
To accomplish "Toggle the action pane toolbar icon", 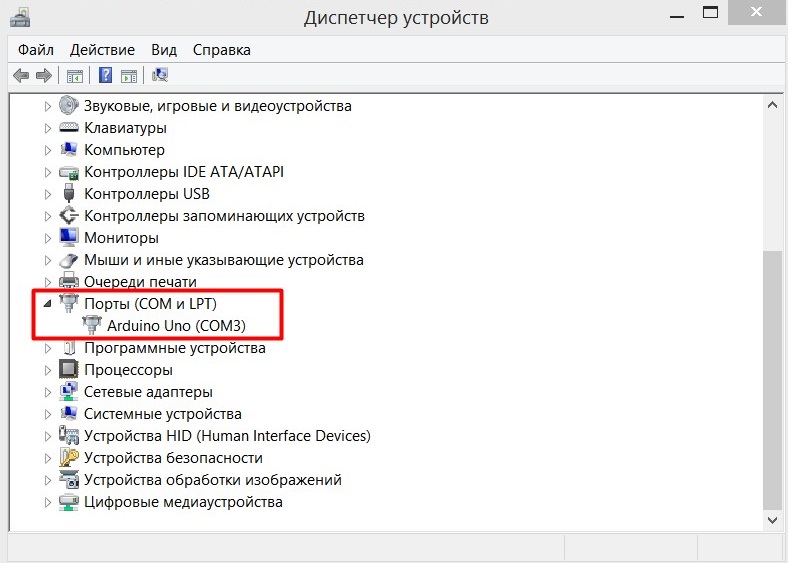I will point(129,76).
